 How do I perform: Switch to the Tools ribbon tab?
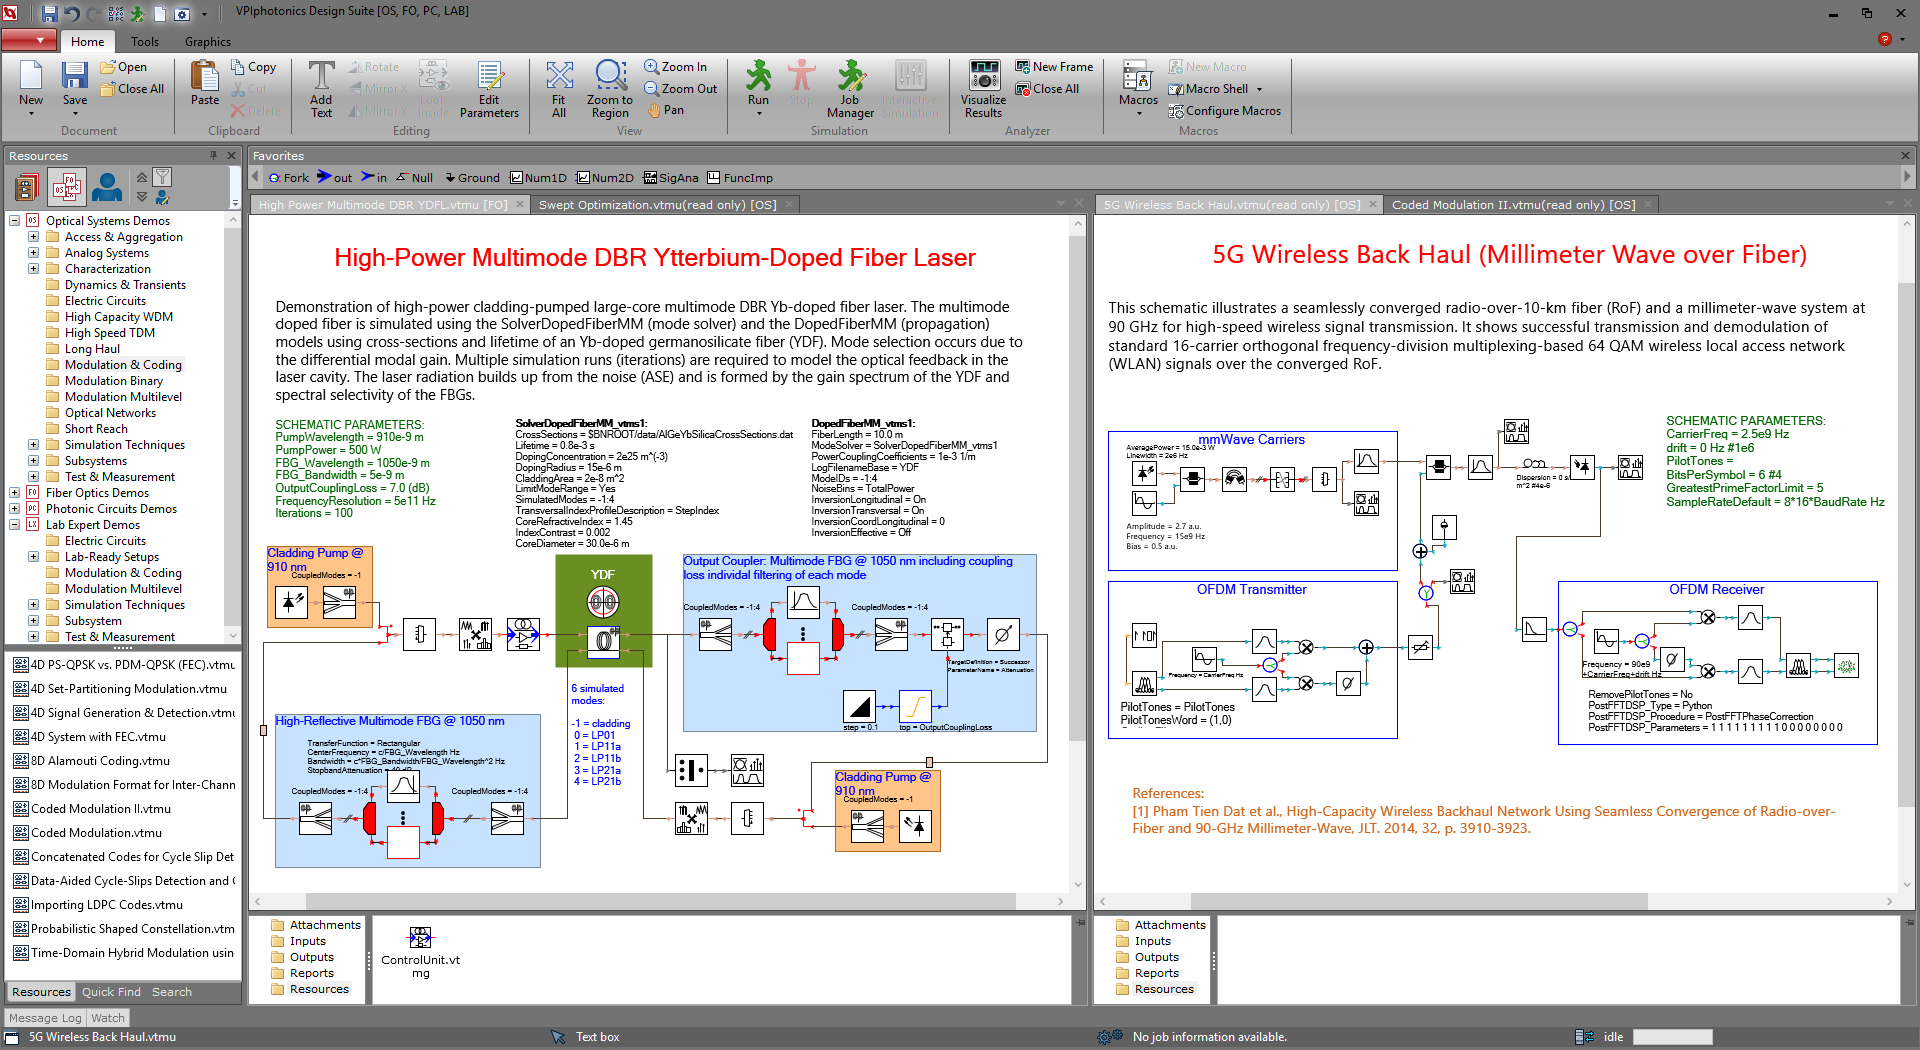pos(145,42)
